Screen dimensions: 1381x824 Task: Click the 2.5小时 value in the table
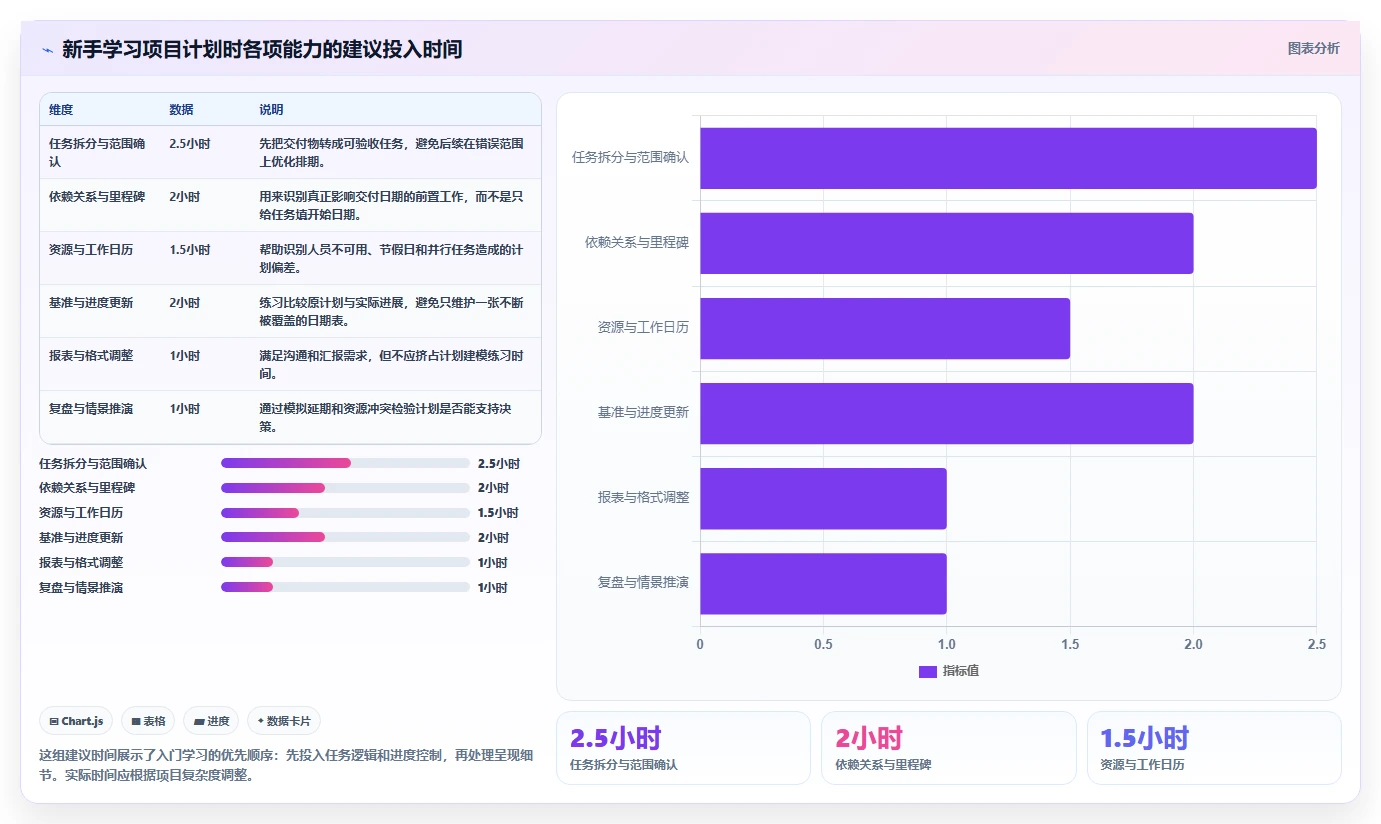(x=190, y=143)
